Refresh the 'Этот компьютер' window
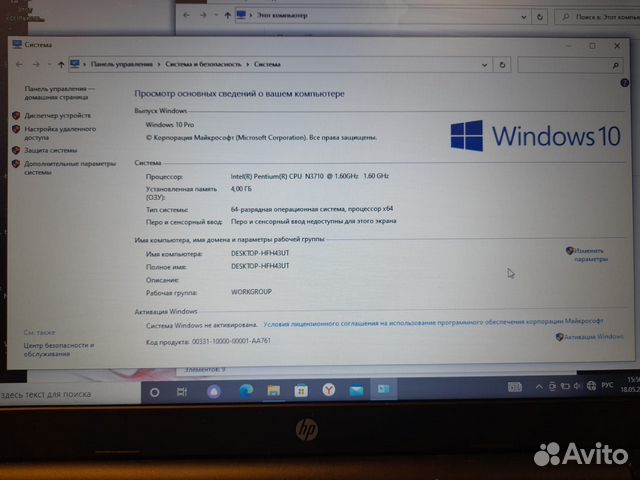The height and width of the screenshot is (480, 640). click(540, 17)
